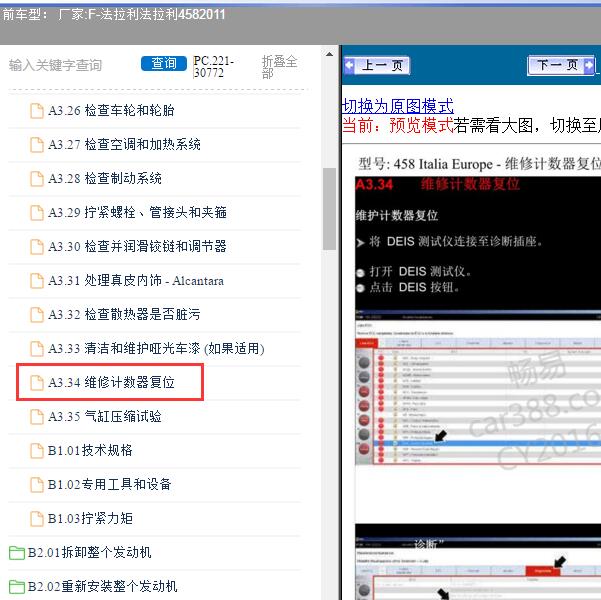The image size is (601, 600).
Task: Open the 切换为原图模式 link
Action: coord(397,106)
